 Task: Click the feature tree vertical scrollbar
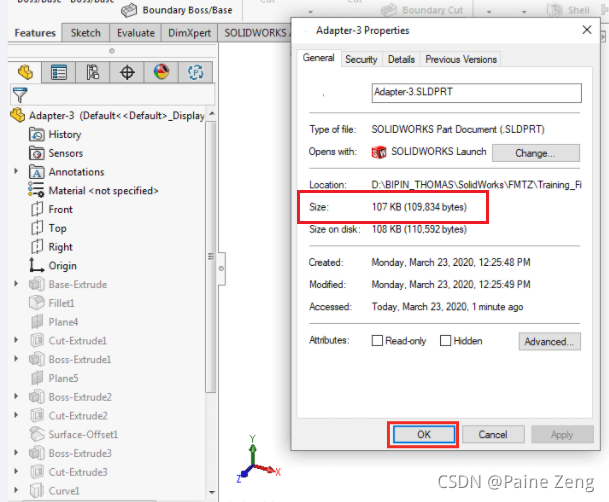pos(211,256)
